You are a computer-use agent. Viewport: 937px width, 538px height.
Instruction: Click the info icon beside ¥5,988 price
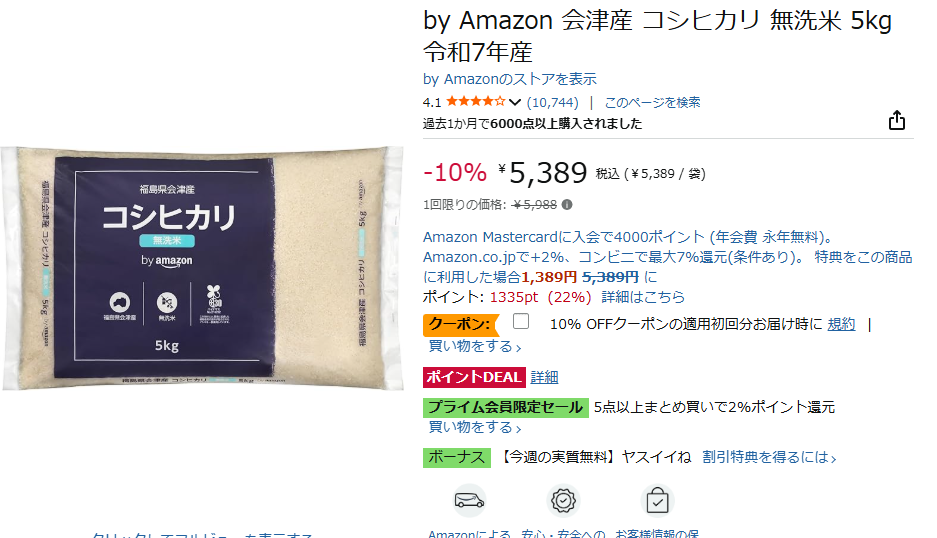567,204
